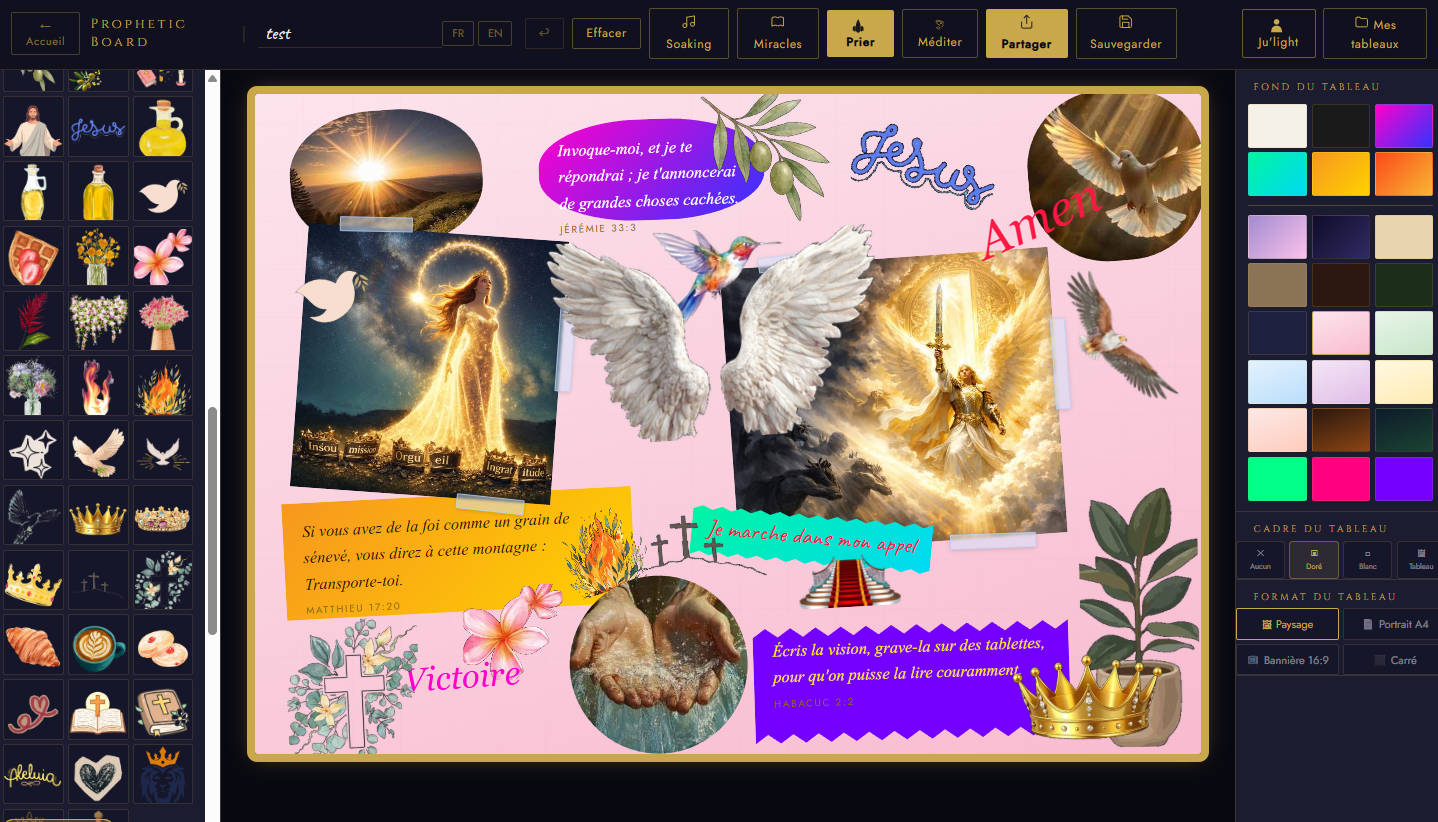Select the Blanc frame option
Screen dimensions: 1438x822
click(x=1367, y=560)
